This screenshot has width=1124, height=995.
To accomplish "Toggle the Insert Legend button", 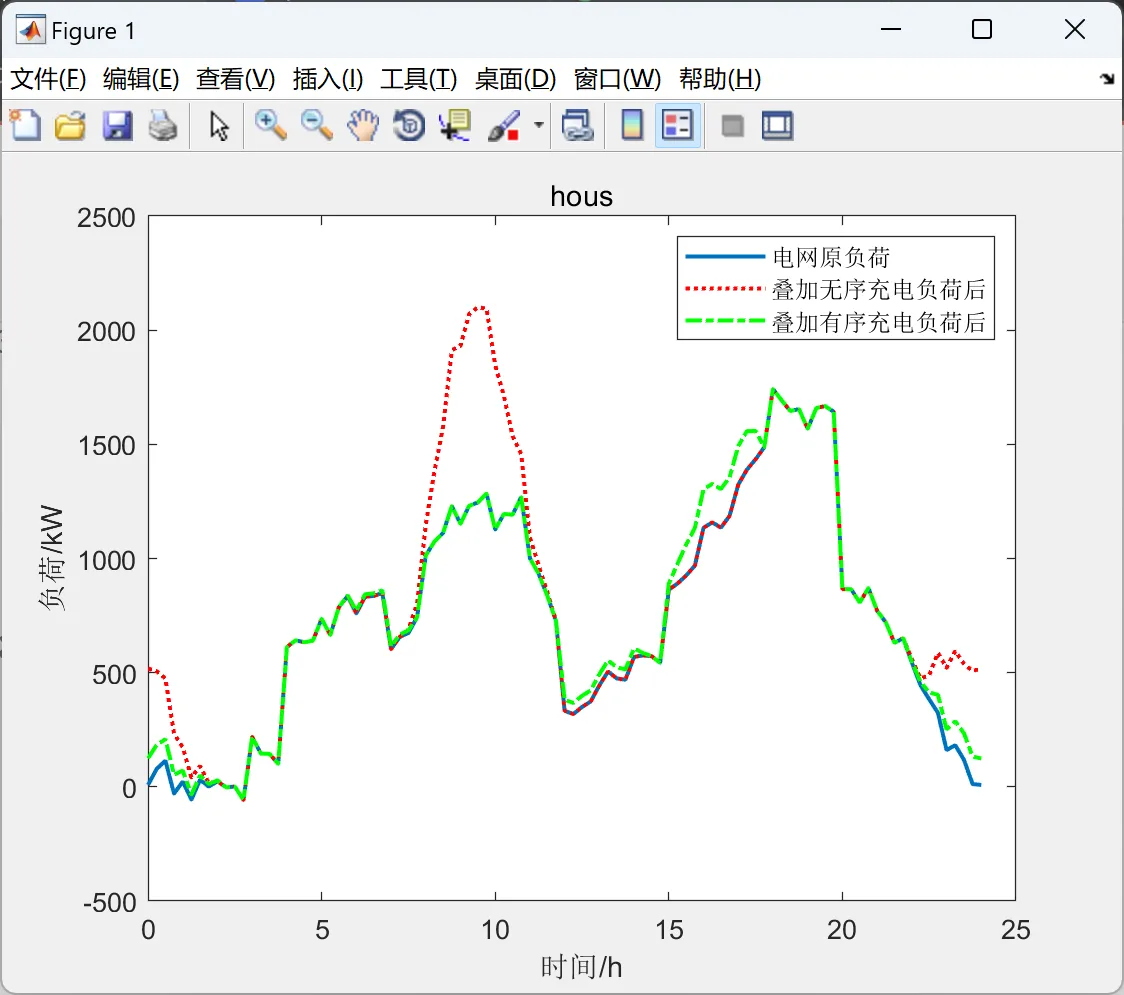I will [x=677, y=125].
